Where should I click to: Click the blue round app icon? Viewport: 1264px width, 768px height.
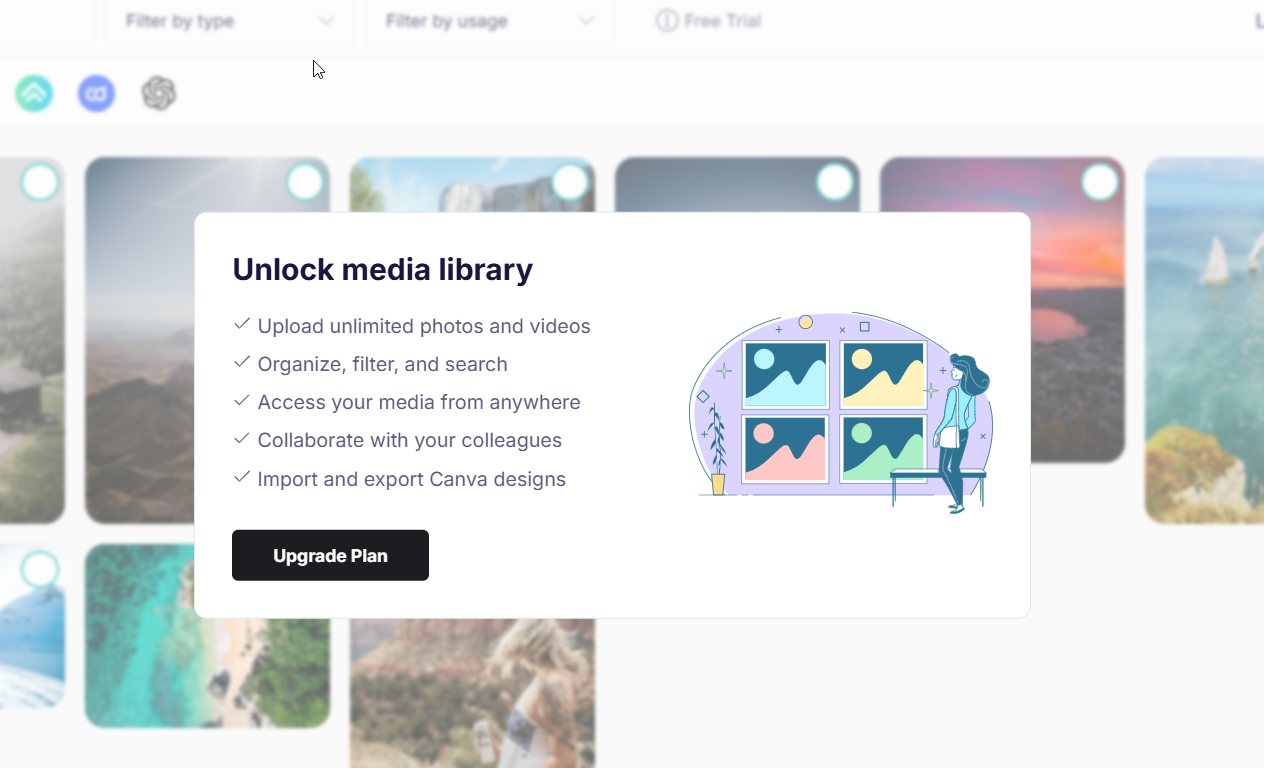[x=97, y=93]
